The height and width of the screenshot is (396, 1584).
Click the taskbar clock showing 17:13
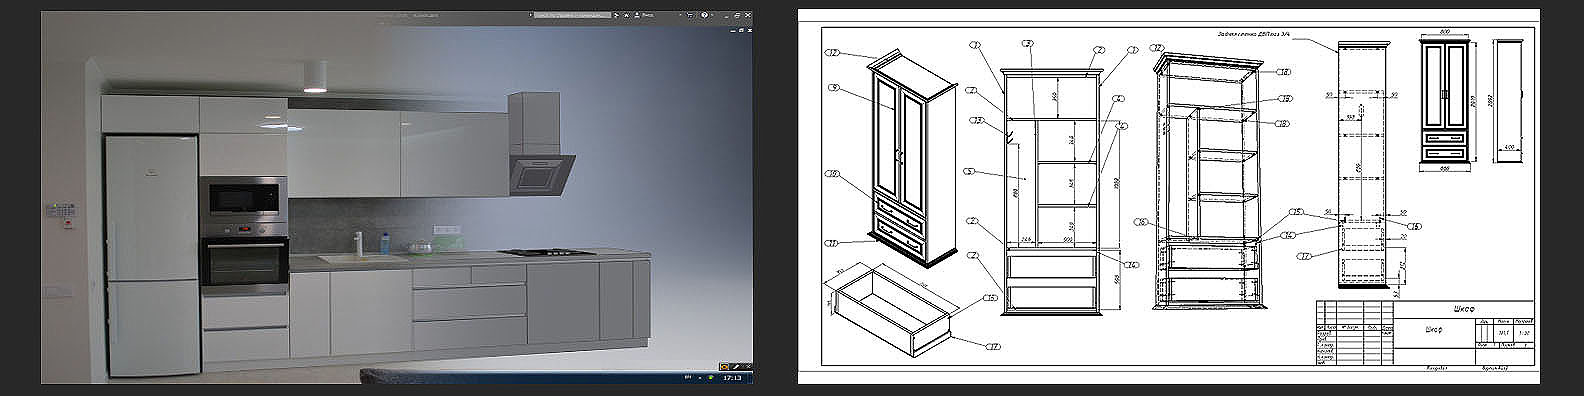732,378
